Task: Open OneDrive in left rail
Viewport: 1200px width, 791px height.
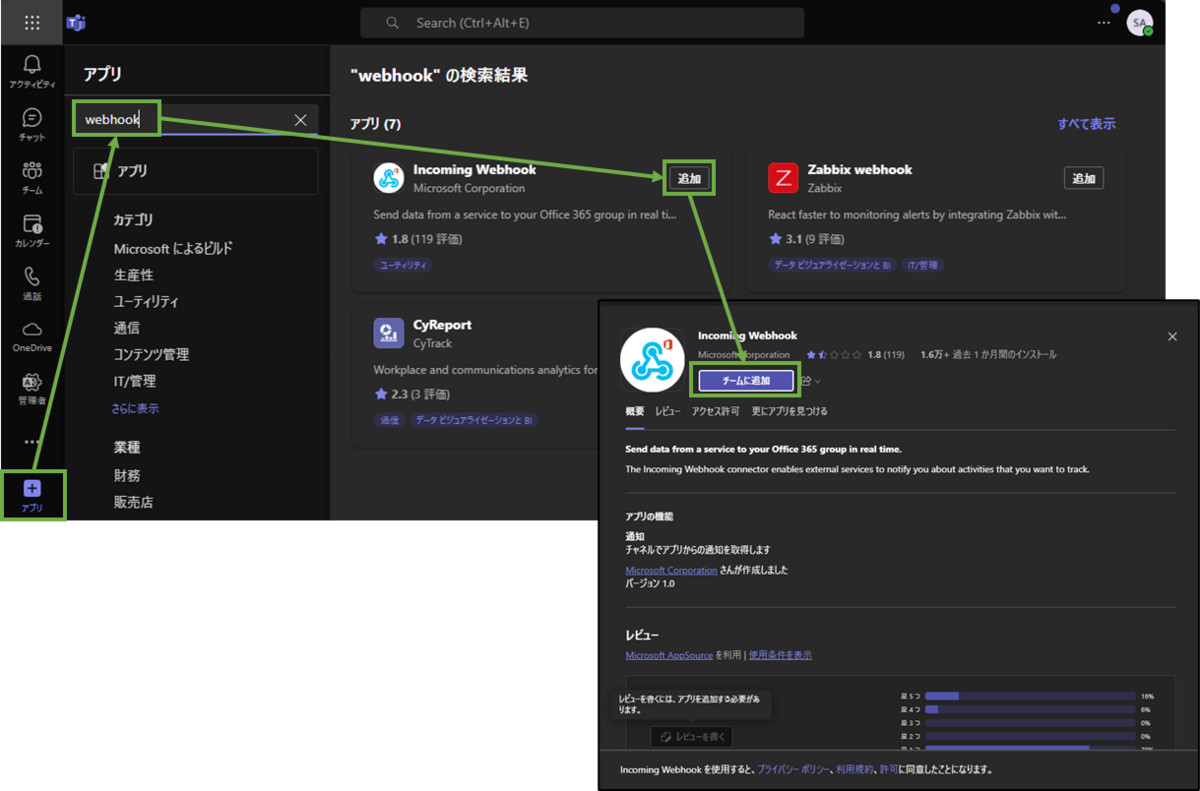Action: [32, 336]
